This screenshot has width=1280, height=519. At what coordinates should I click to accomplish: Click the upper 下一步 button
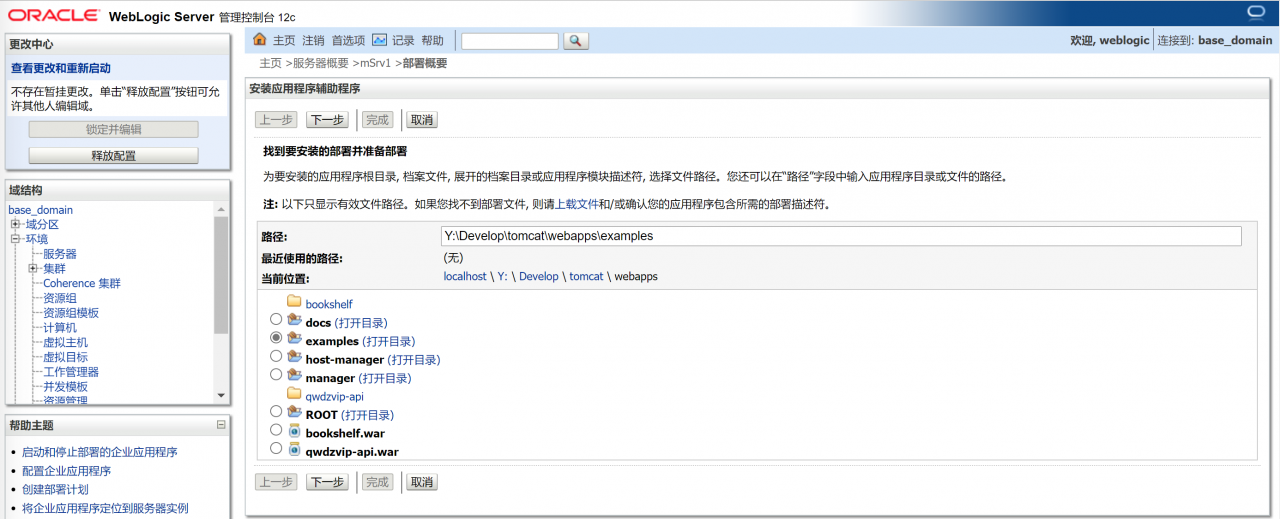[x=327, y=120]
